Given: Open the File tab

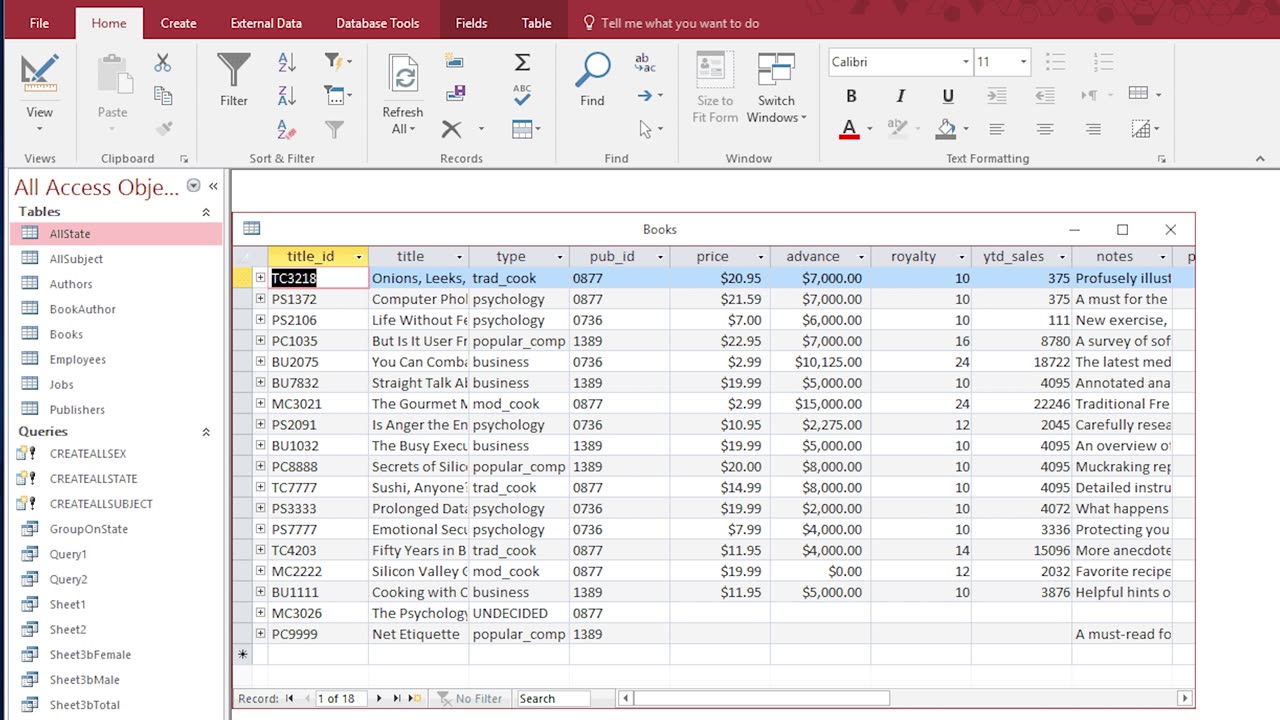Looking at the screenshot, I should pos(39,23).
